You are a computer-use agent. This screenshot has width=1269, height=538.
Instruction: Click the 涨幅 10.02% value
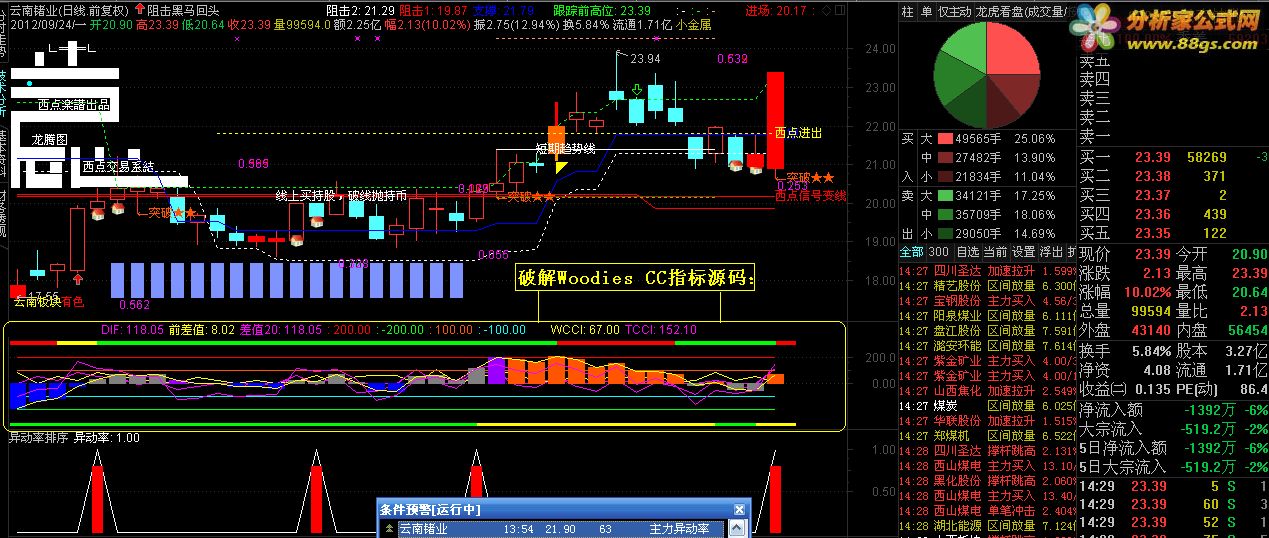[1147, 293]
